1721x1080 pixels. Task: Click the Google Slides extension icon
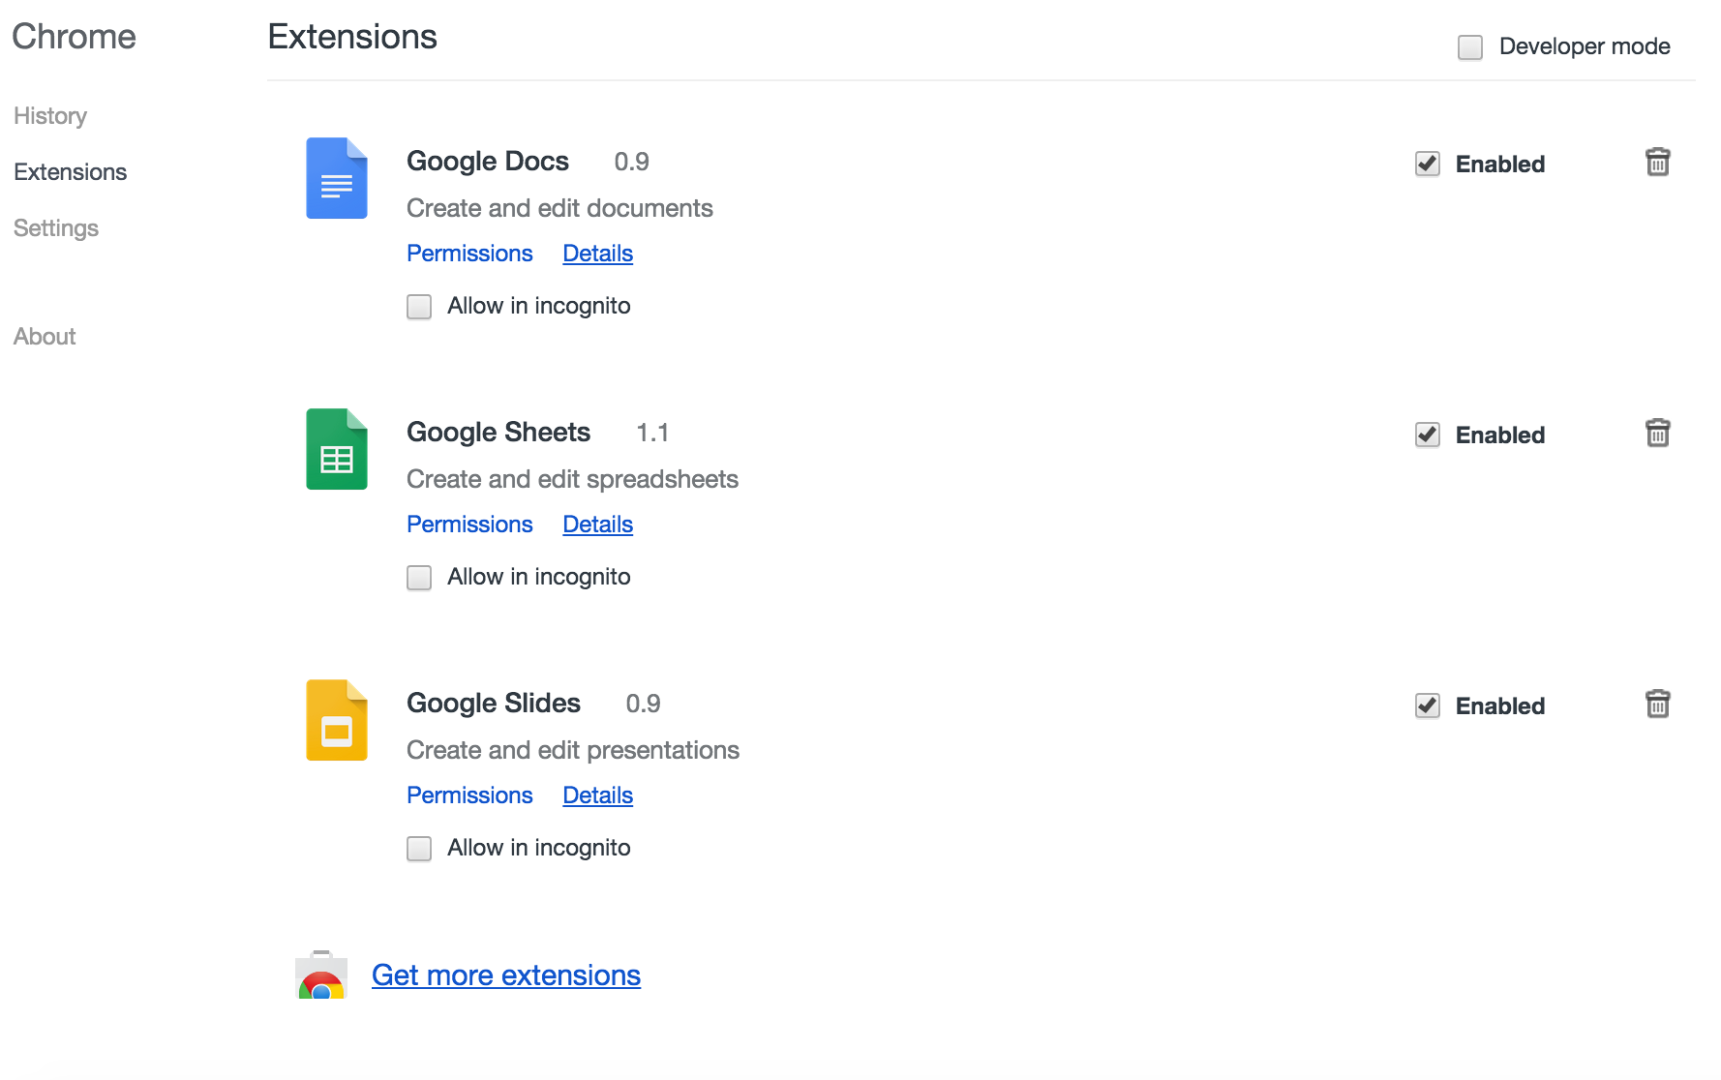point(336,720)
